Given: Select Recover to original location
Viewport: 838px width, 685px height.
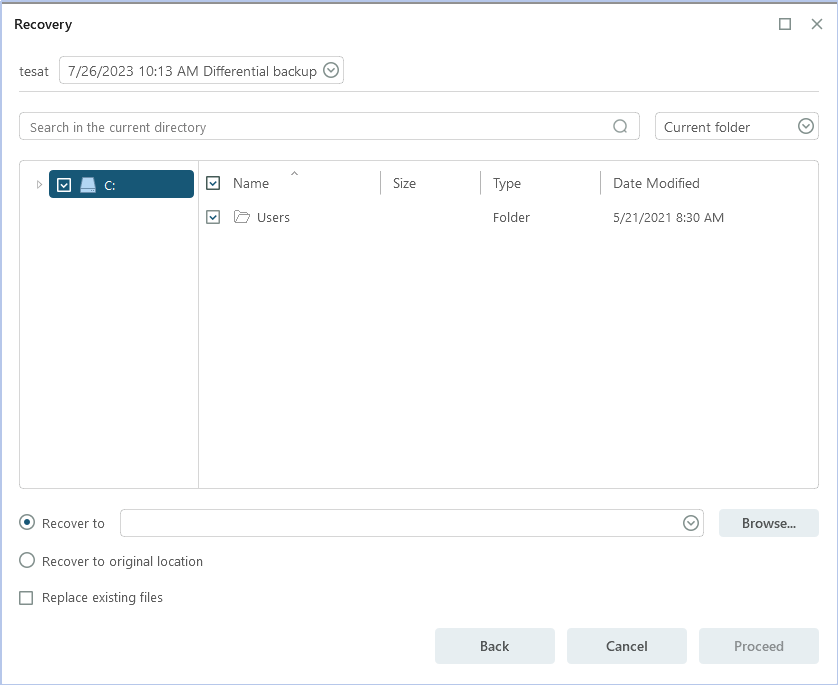Looking at the screenshot, I should (x=27, y=561).
